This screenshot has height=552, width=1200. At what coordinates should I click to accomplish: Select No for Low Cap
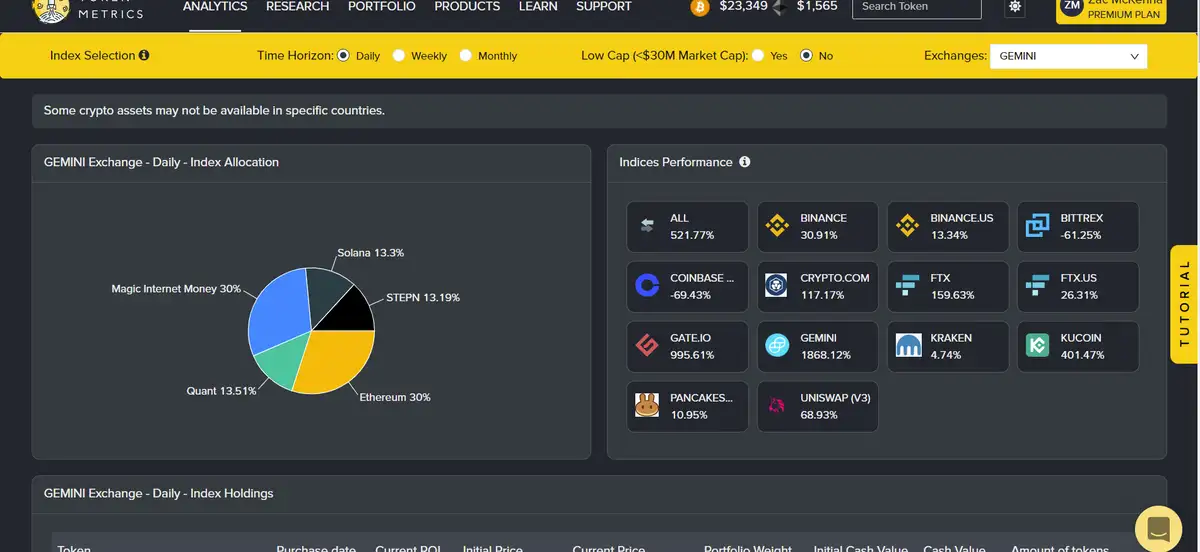tap(806, 56)
